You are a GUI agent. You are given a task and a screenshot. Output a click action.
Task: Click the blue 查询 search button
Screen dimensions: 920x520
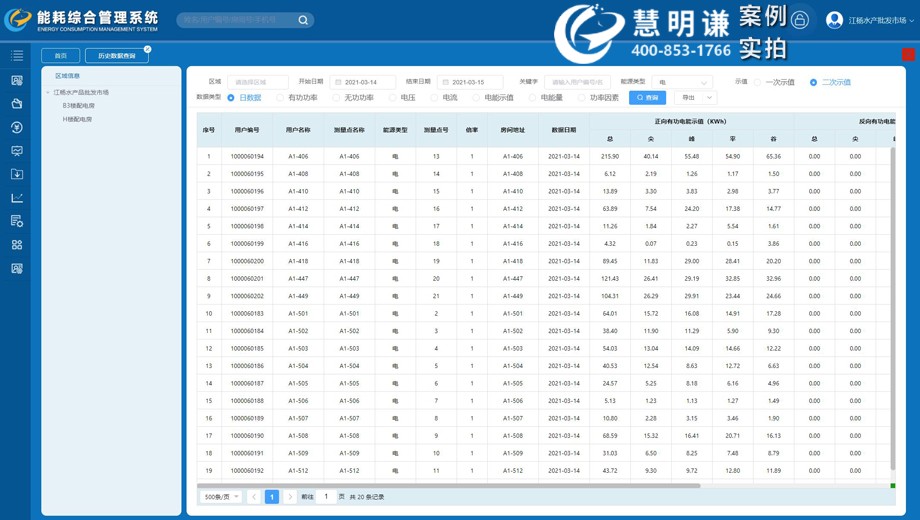pos(647,98)
